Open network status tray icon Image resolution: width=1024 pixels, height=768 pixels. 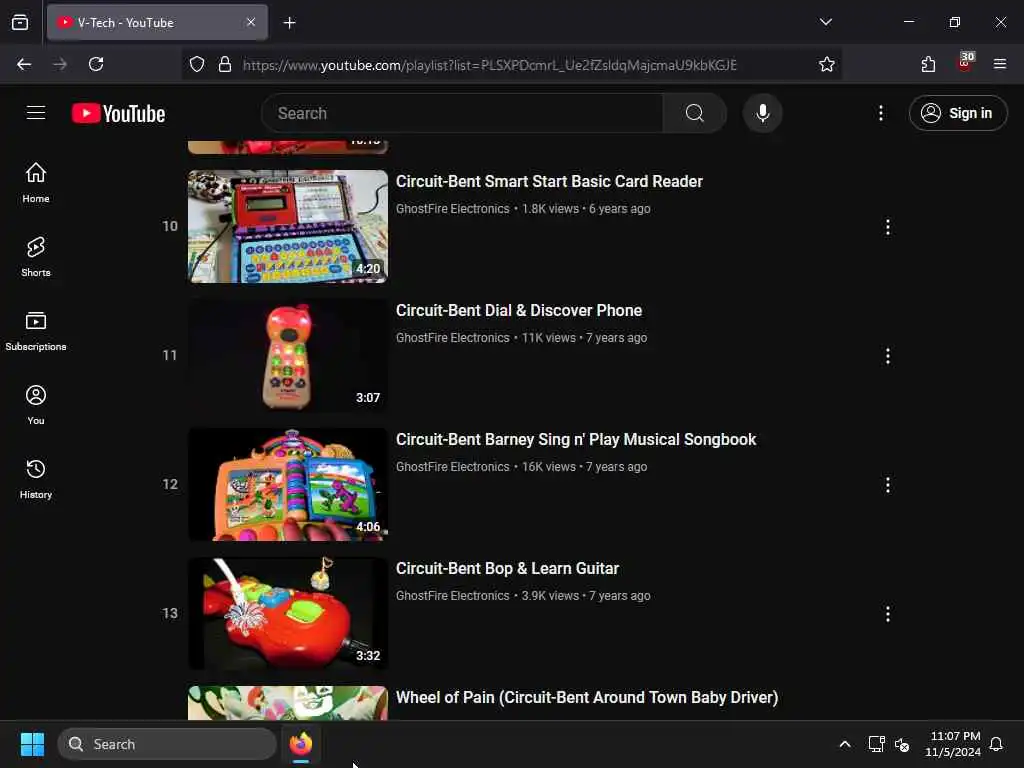coord(876,744)
